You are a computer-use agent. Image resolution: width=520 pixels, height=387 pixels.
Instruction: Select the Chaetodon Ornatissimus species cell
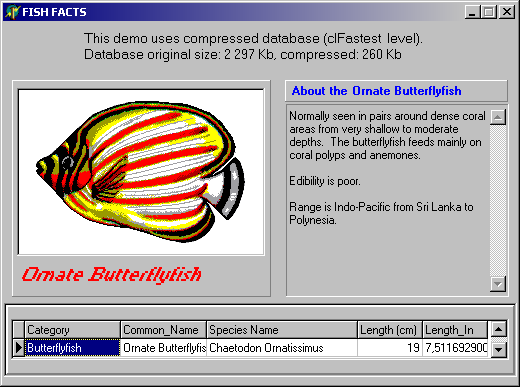pyautogui.click(x=282, y=348)
